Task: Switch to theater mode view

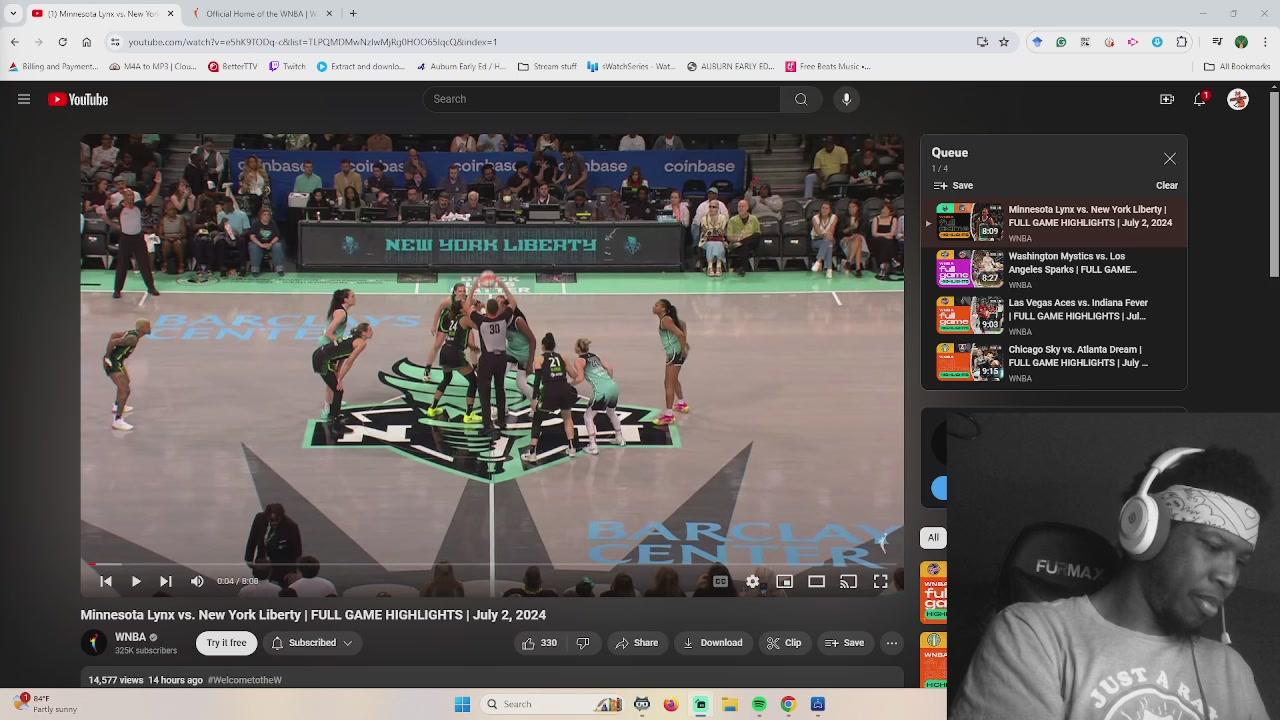Action: point(816,581)
